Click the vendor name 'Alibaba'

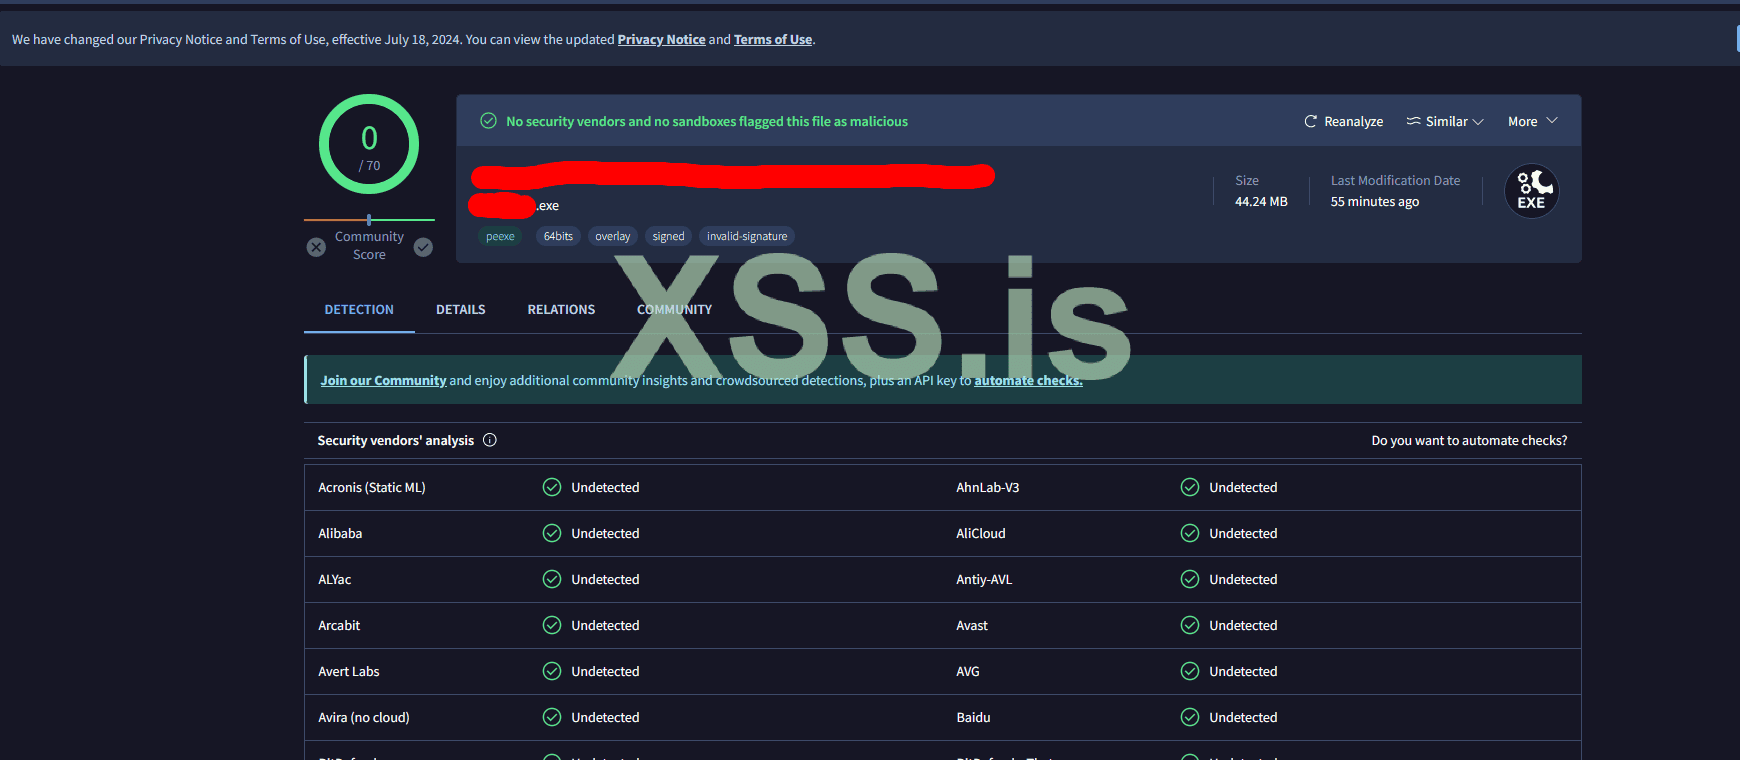click(x=340, y=534)
